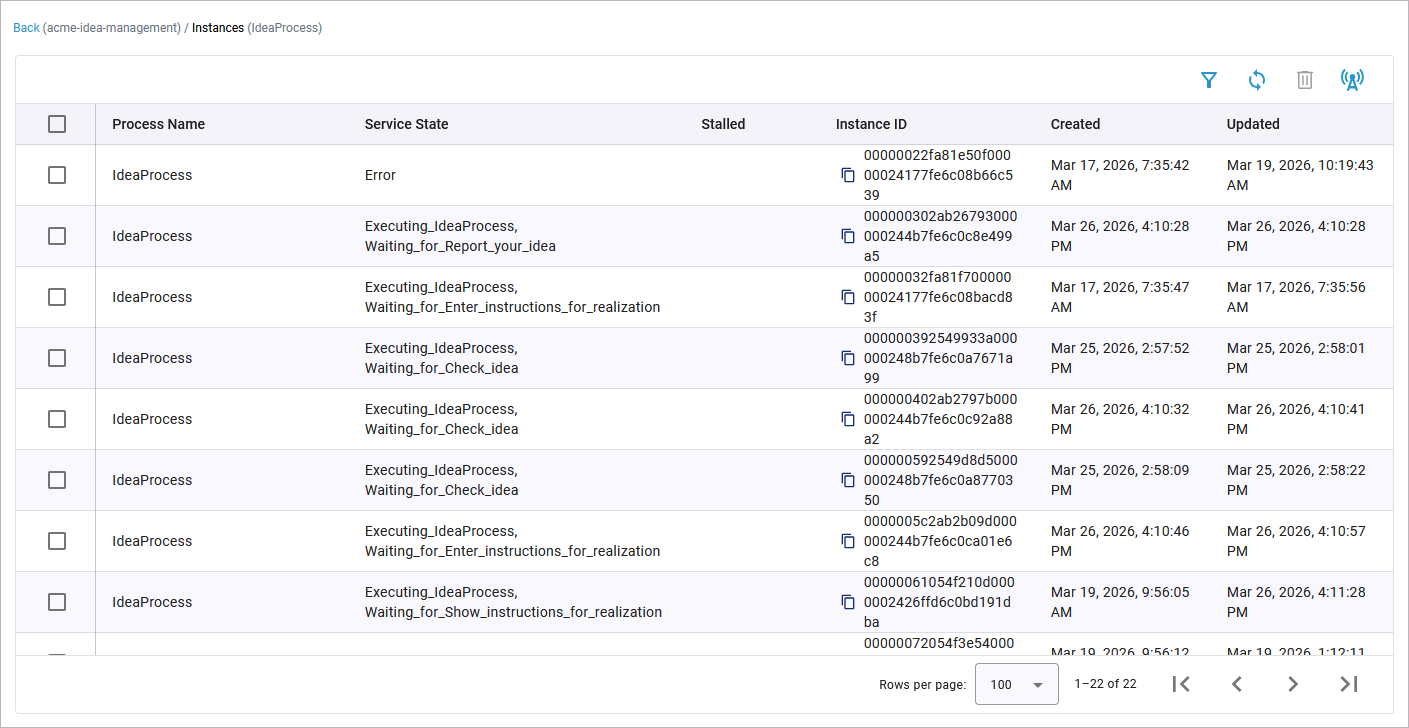Viewport: 1409px width, 728px height.
Task: Open the Rows per page dropdown
Action: tap(1016, 685)
